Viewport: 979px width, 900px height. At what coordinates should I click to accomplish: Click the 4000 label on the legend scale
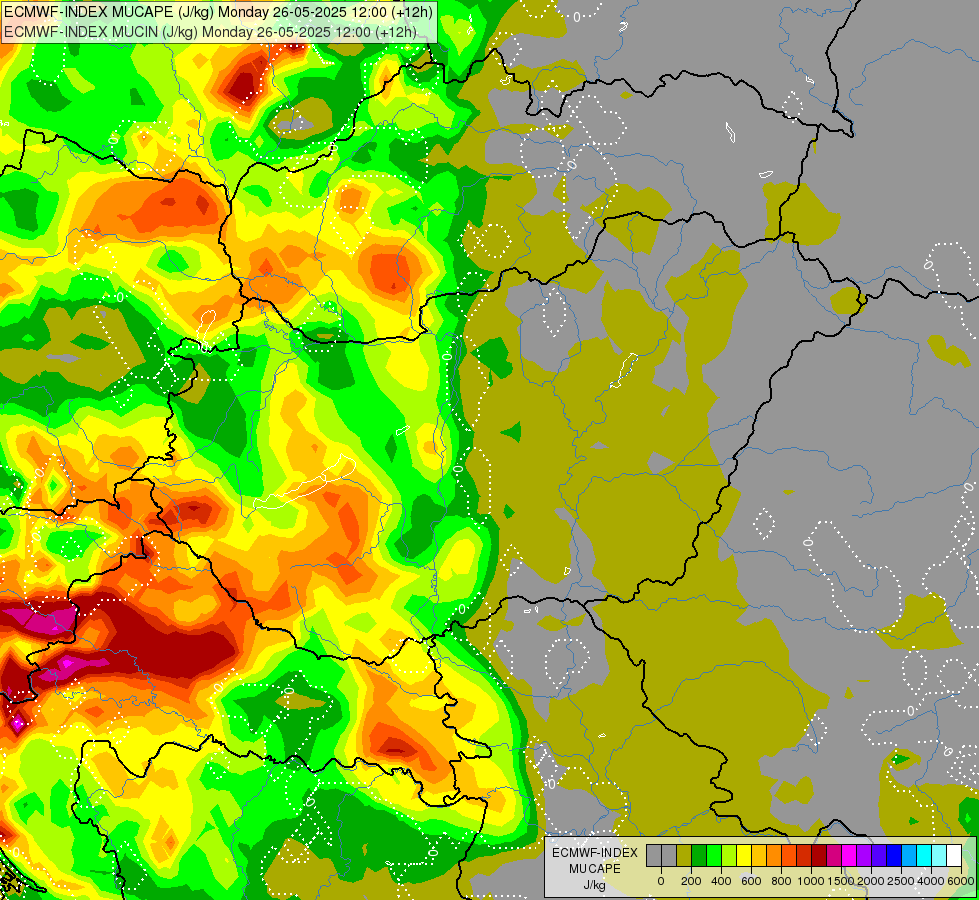point(931,881)
